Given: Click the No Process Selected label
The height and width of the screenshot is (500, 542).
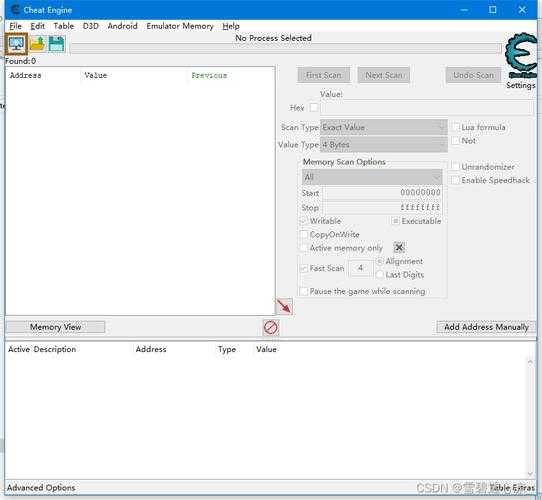Looking at the screenshot, I should tap(273, 38).
